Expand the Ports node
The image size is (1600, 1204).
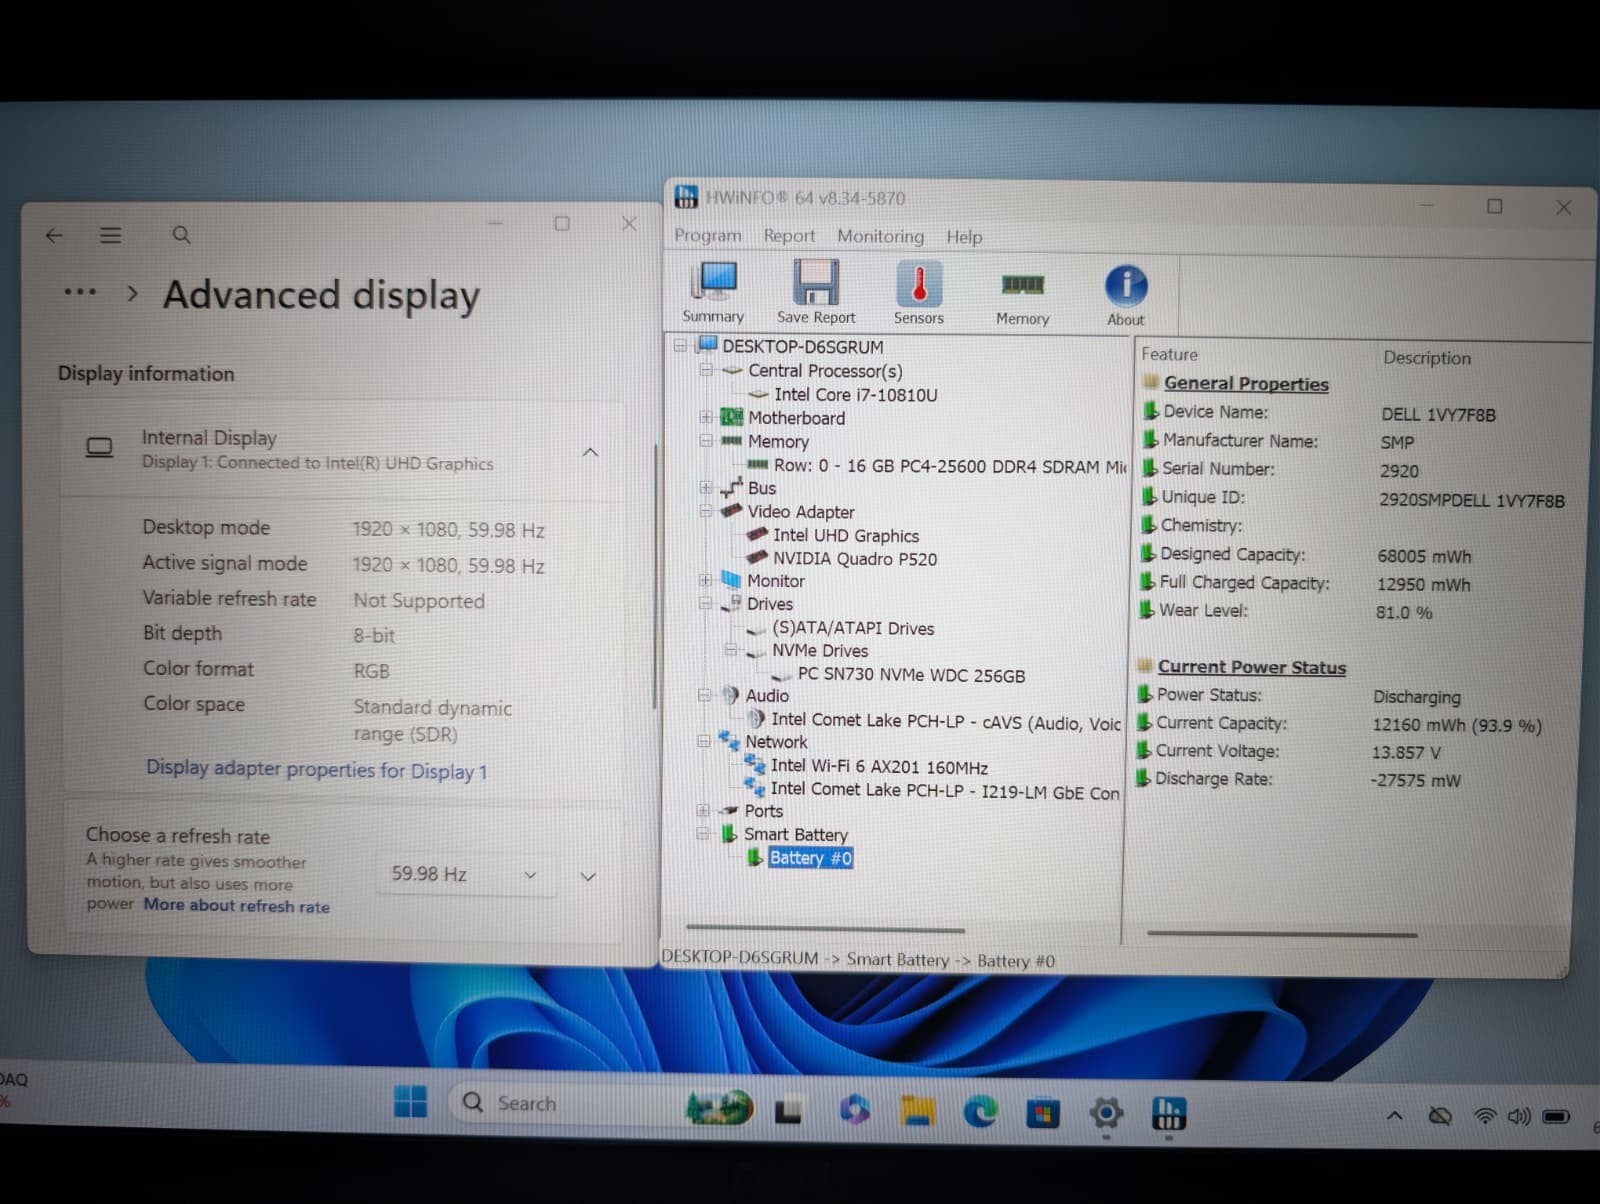[x=704, y=810]
